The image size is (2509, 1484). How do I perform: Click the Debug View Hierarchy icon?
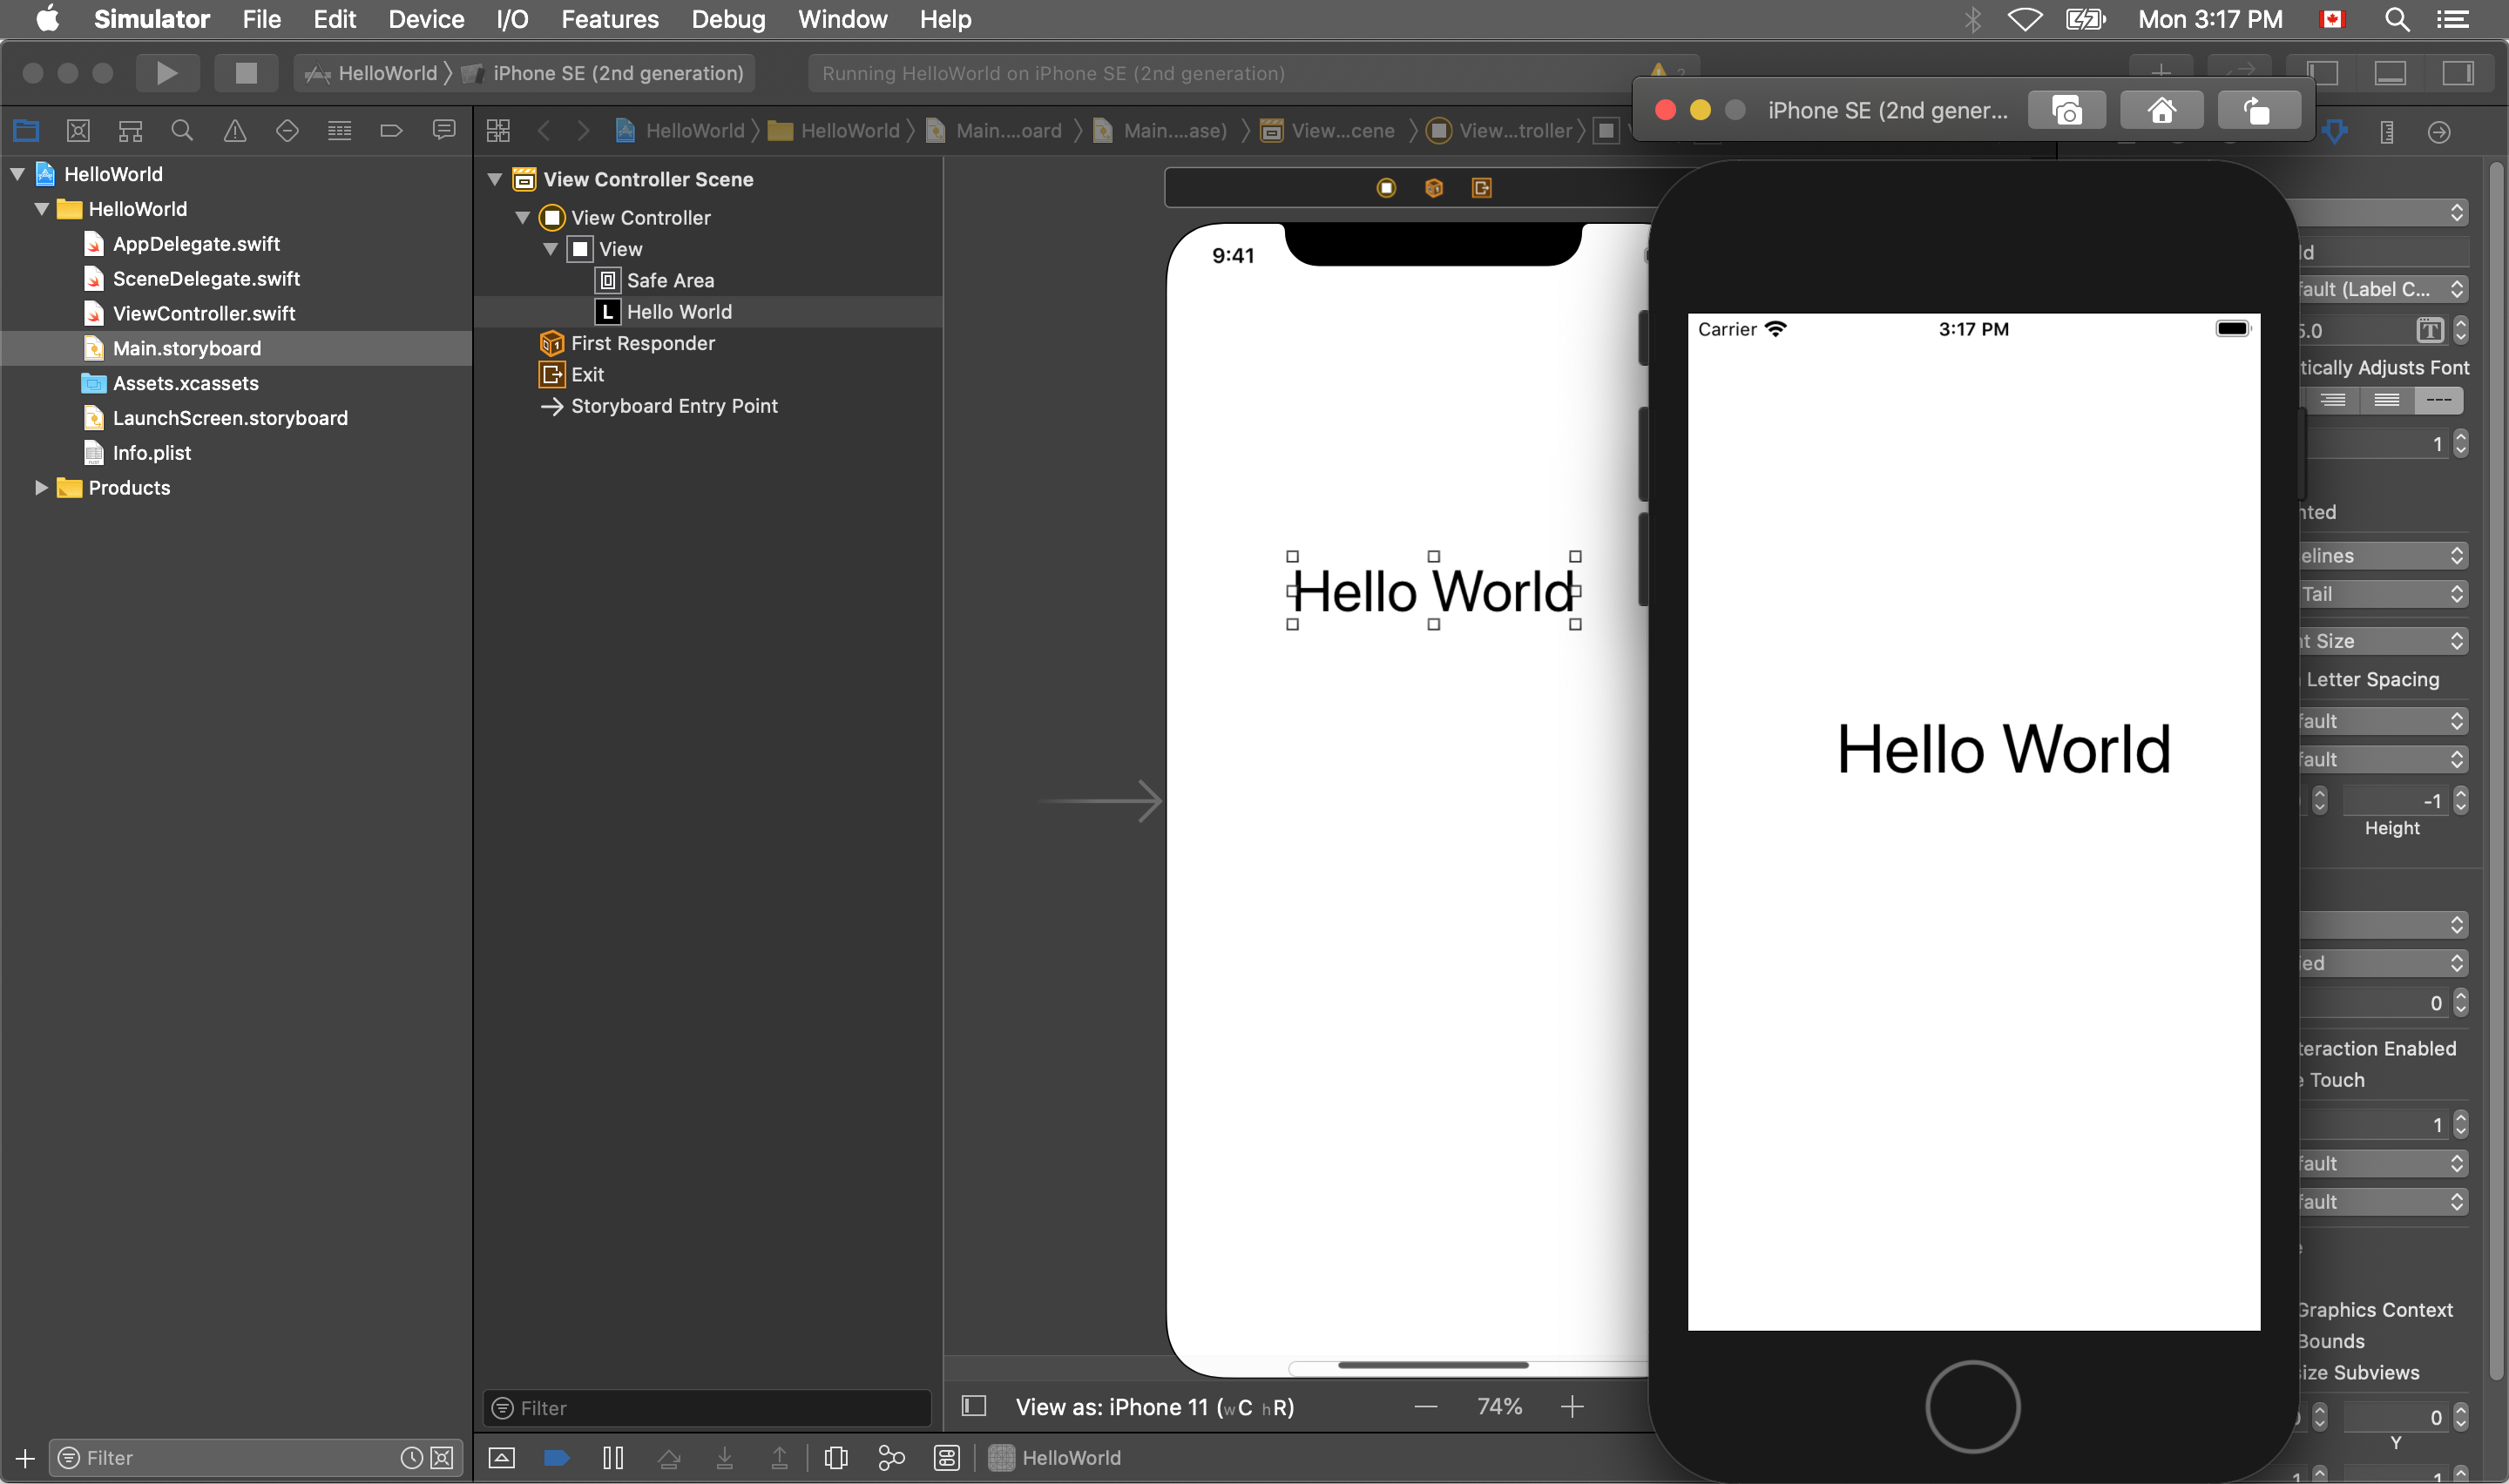836,1458
